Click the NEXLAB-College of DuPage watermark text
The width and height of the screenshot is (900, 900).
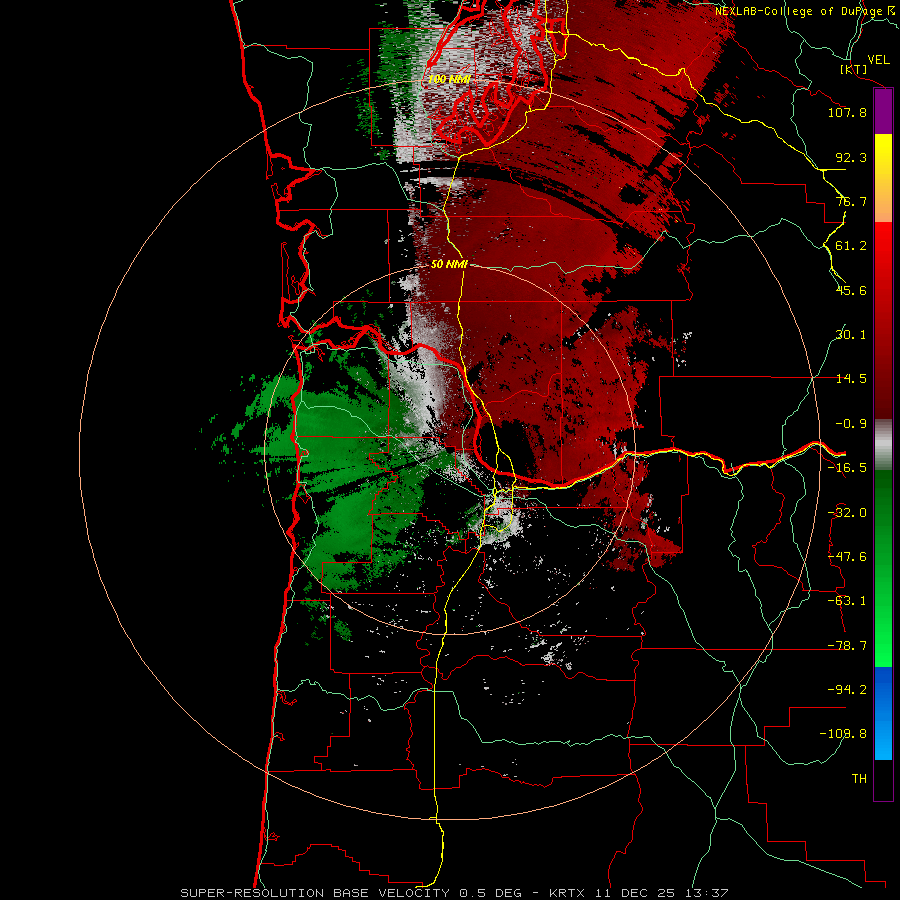click(x=805, y=11)
